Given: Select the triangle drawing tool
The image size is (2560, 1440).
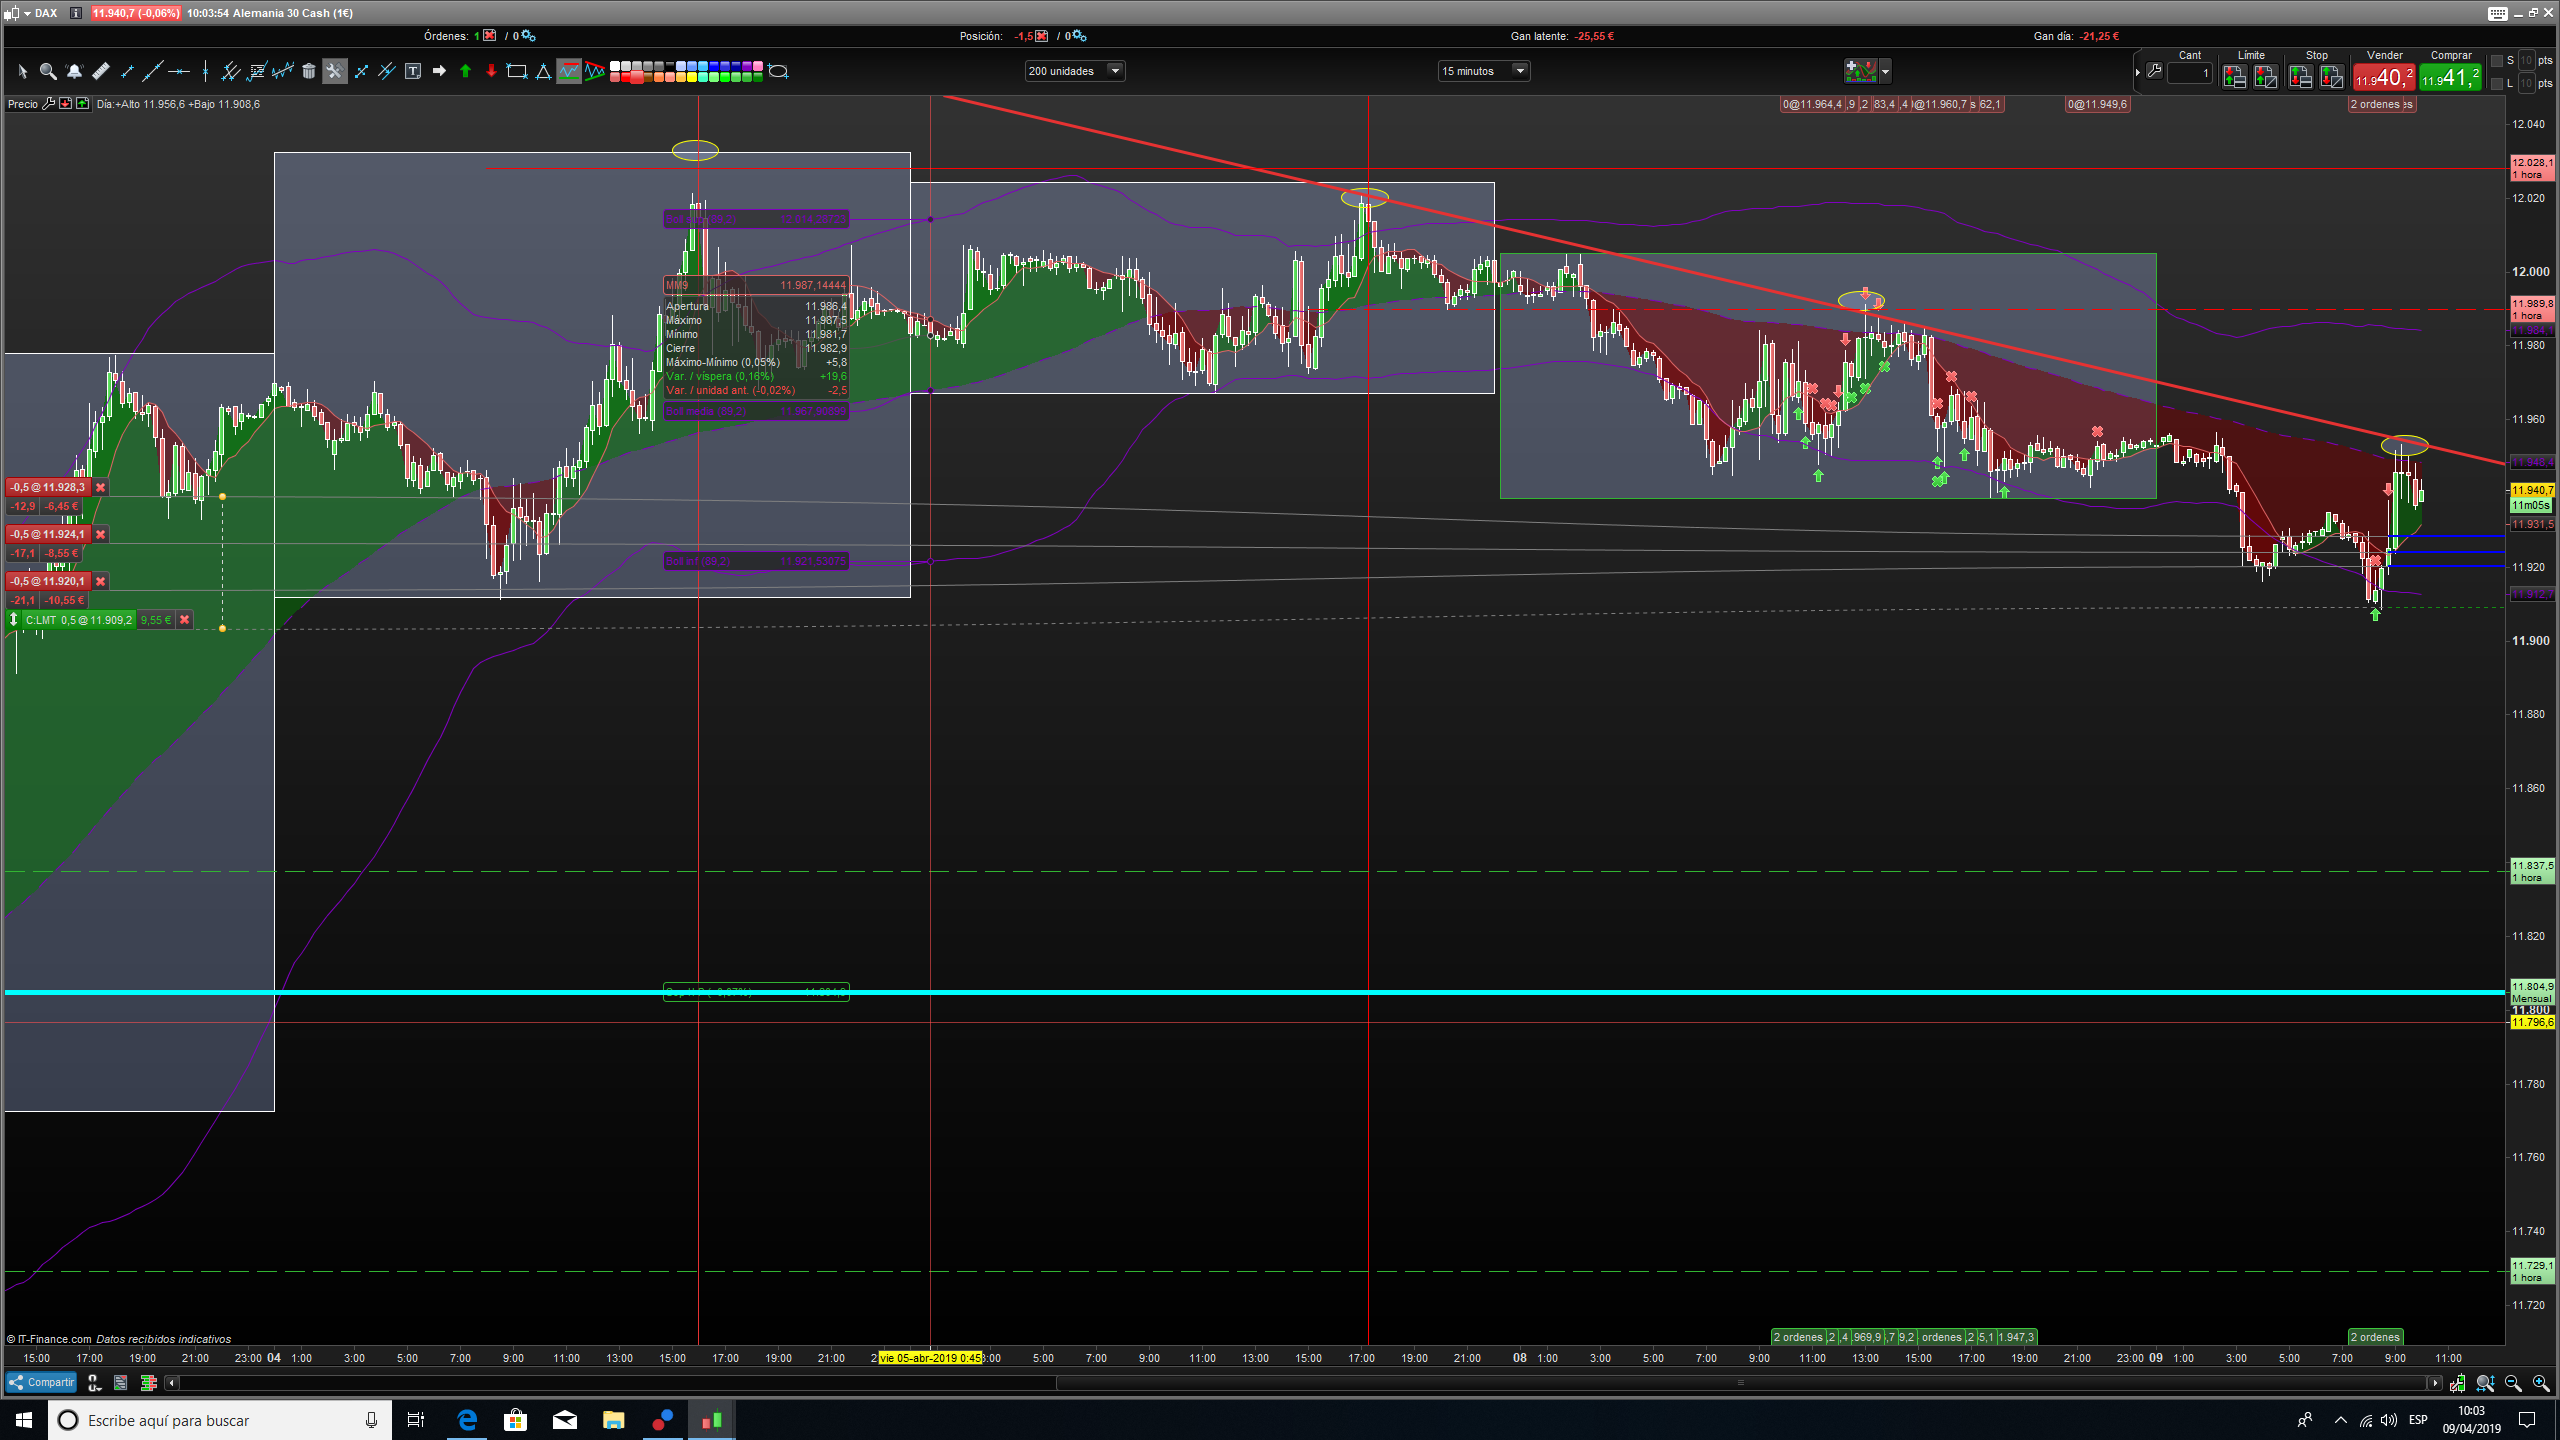Looking at the screenshot, I should coord(543,71).
